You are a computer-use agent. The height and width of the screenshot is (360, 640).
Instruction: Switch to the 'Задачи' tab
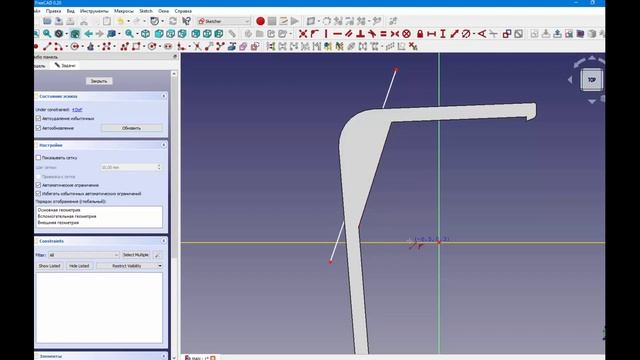(65, 65)
